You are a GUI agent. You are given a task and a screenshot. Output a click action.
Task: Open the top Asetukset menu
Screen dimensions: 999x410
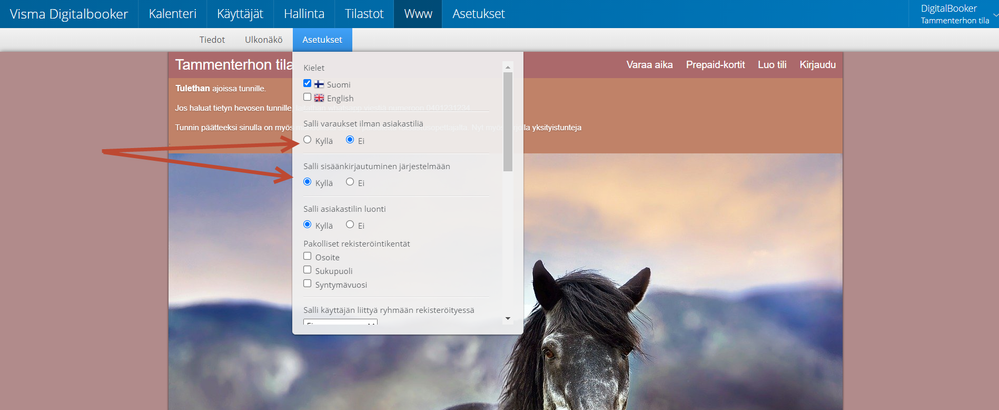point(478,14)
